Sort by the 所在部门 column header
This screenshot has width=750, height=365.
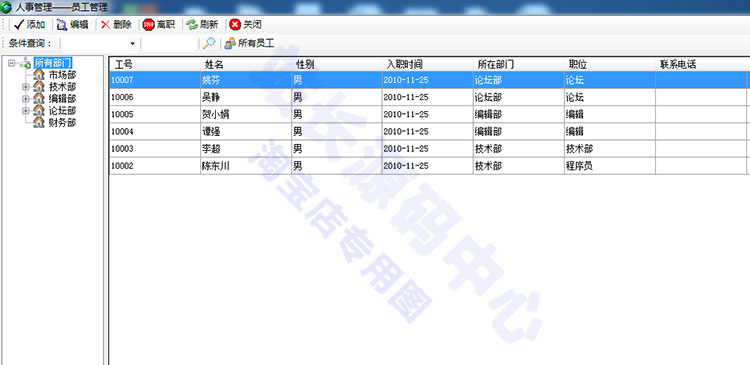point(518,65)
